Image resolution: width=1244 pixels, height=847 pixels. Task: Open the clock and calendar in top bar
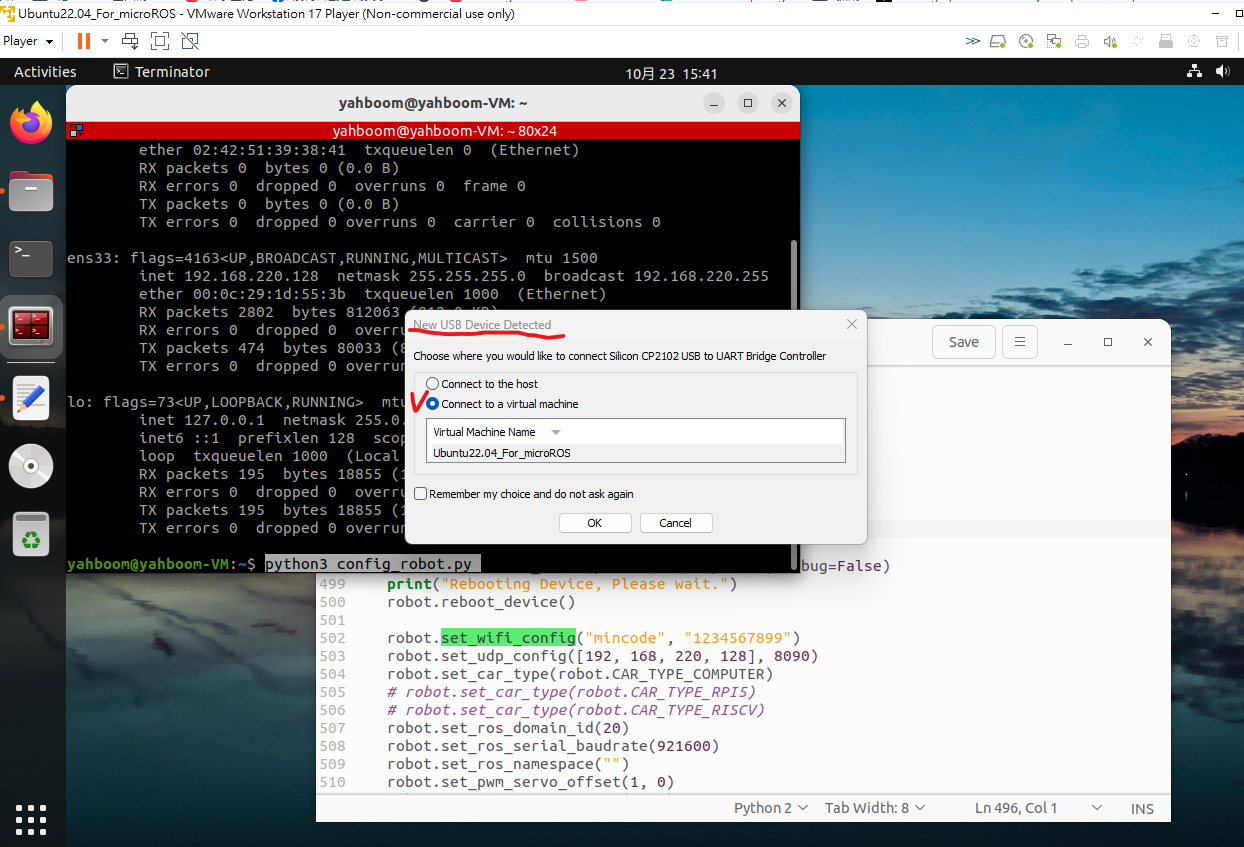pos(671,73)
